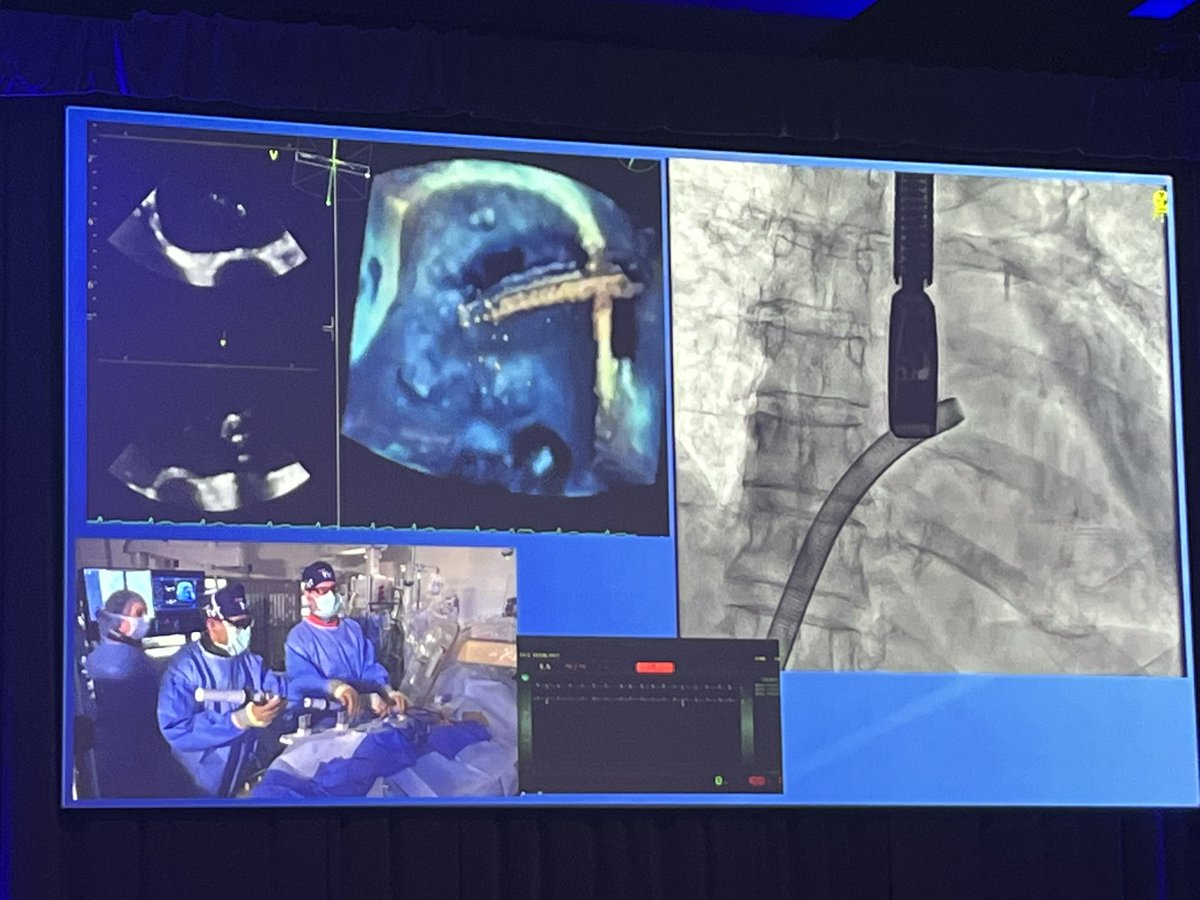Click the yellow icon at fluoroscopy top-right corner
The image size is (1200, 900).
[1161, 204]
